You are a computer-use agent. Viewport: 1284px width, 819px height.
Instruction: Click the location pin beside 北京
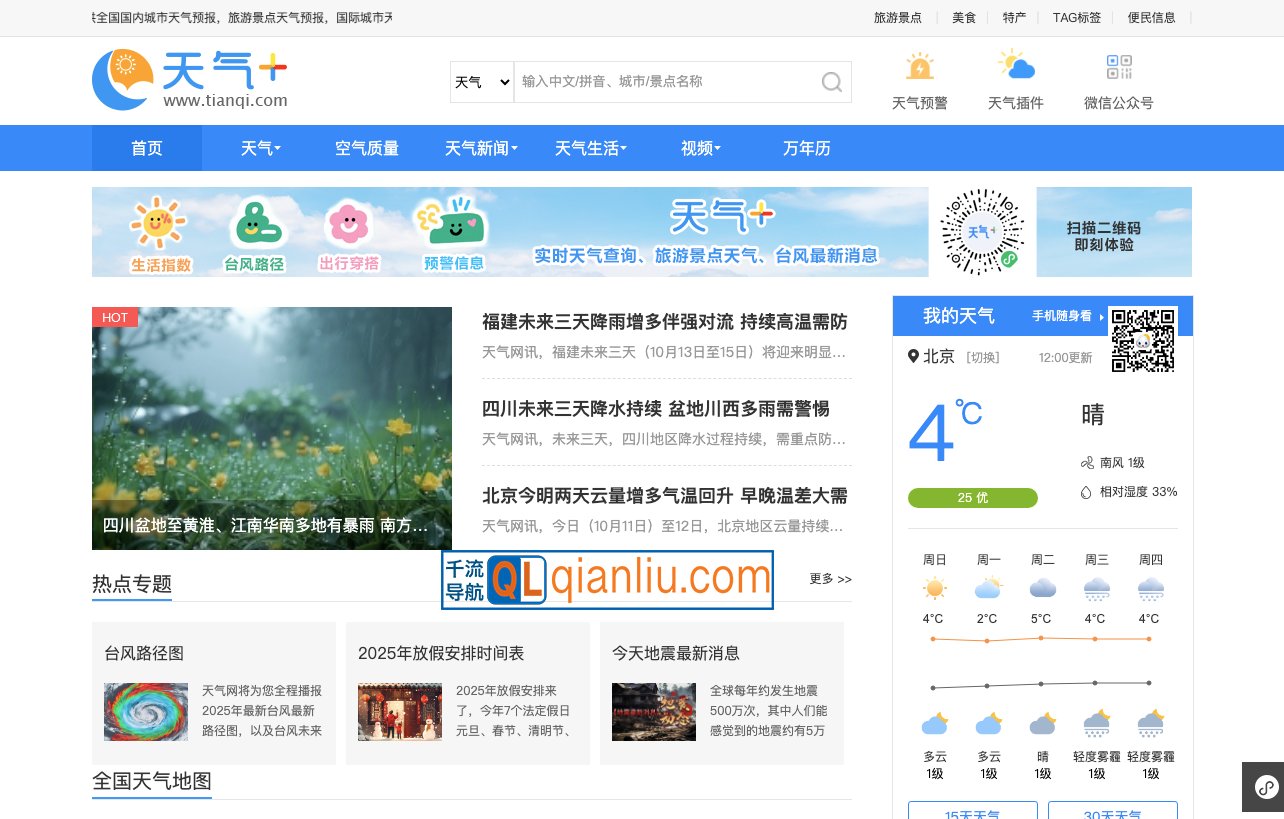[x=913, y=356]
